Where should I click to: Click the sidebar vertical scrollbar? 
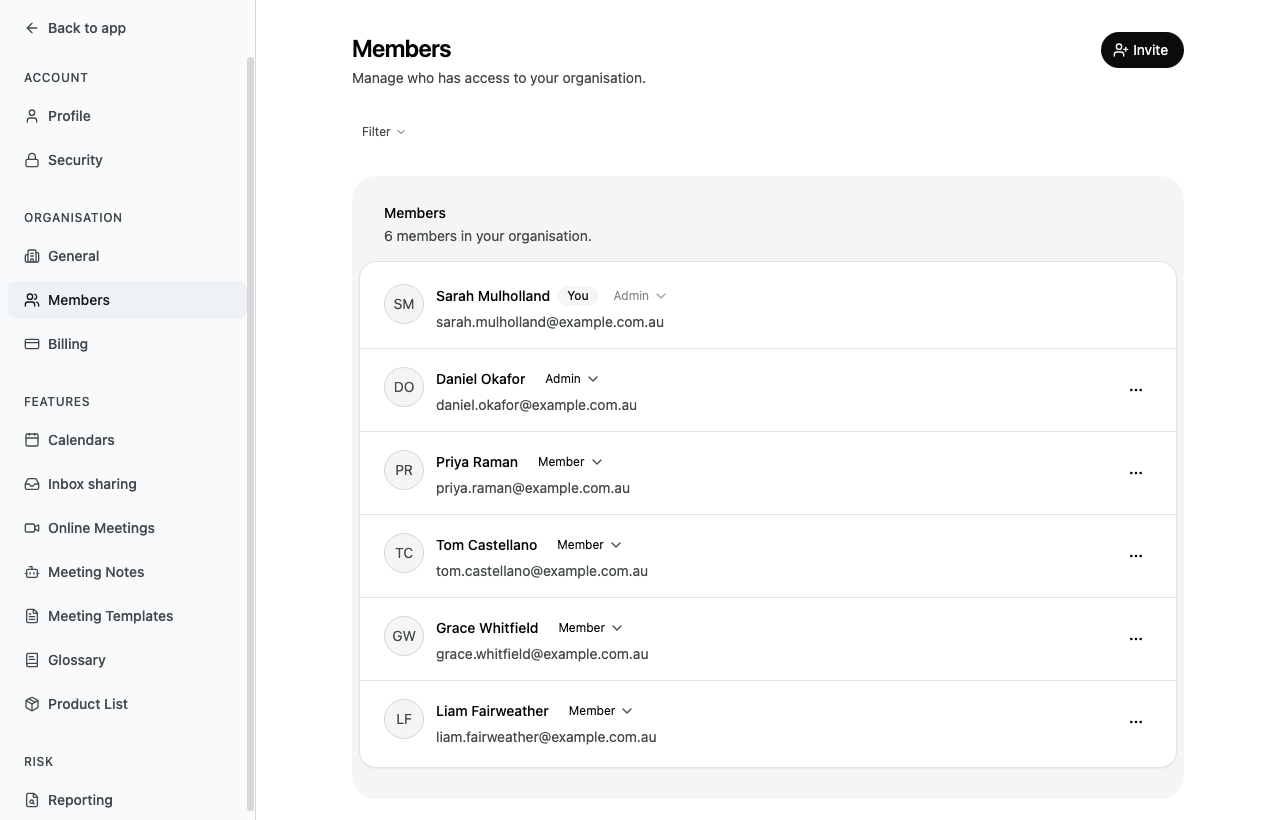[250, 435]
